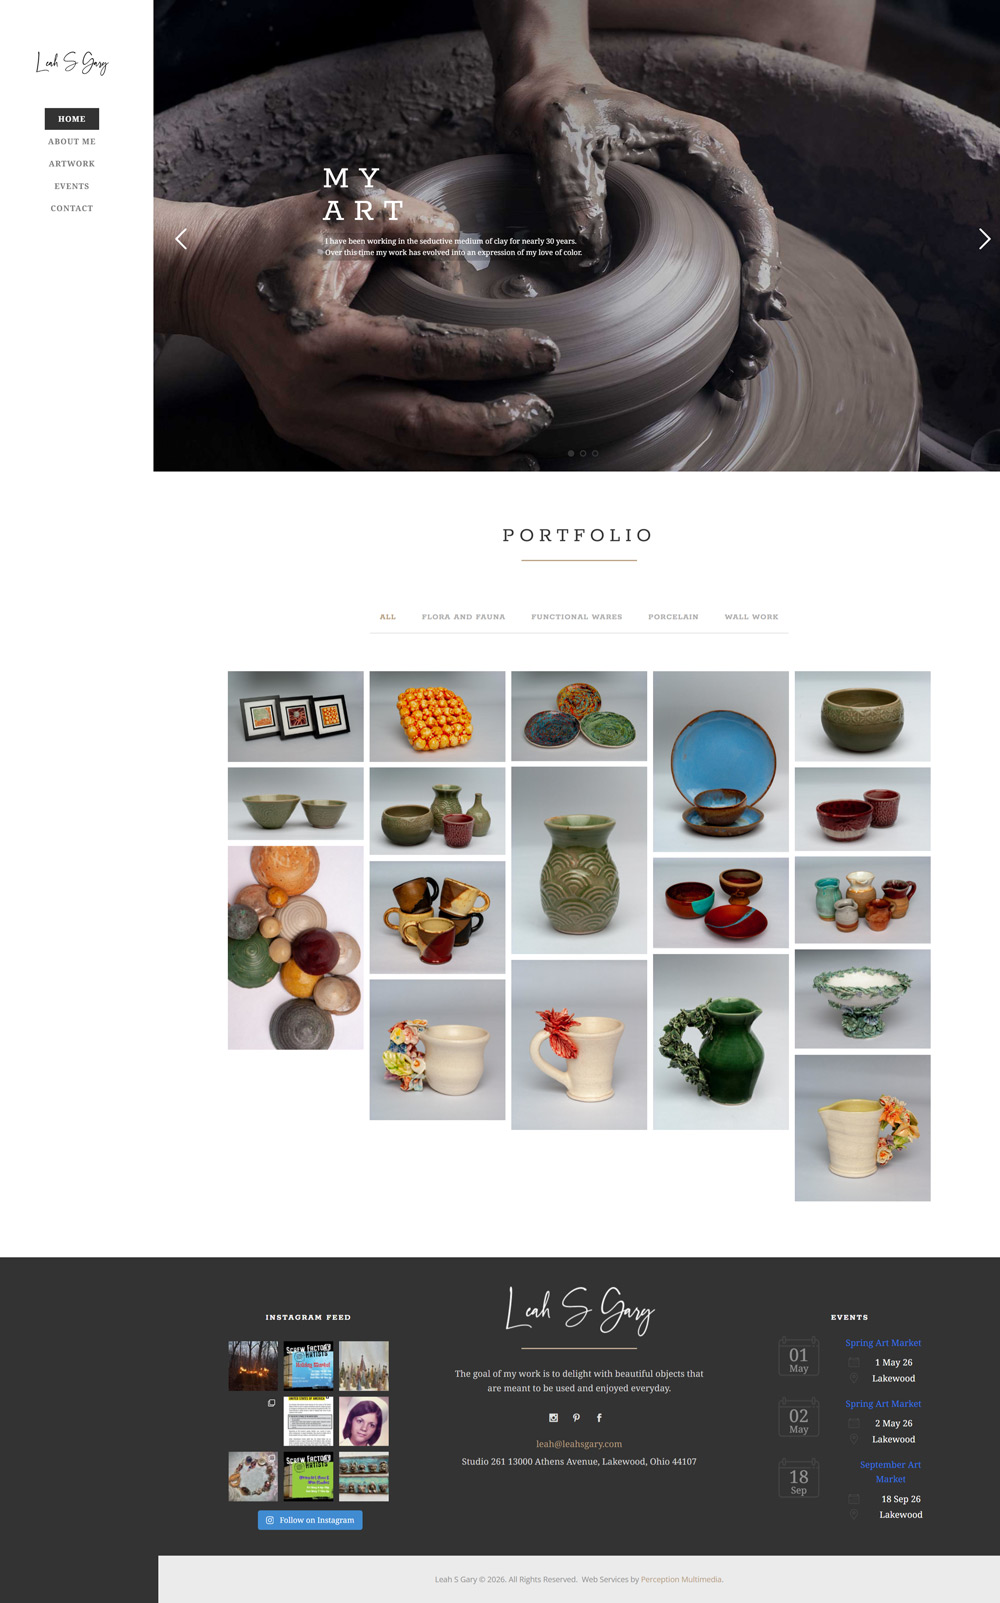Select the second slider dot indicator
The width and height of the screenshot is (1000, 1603).
(583, 453)
